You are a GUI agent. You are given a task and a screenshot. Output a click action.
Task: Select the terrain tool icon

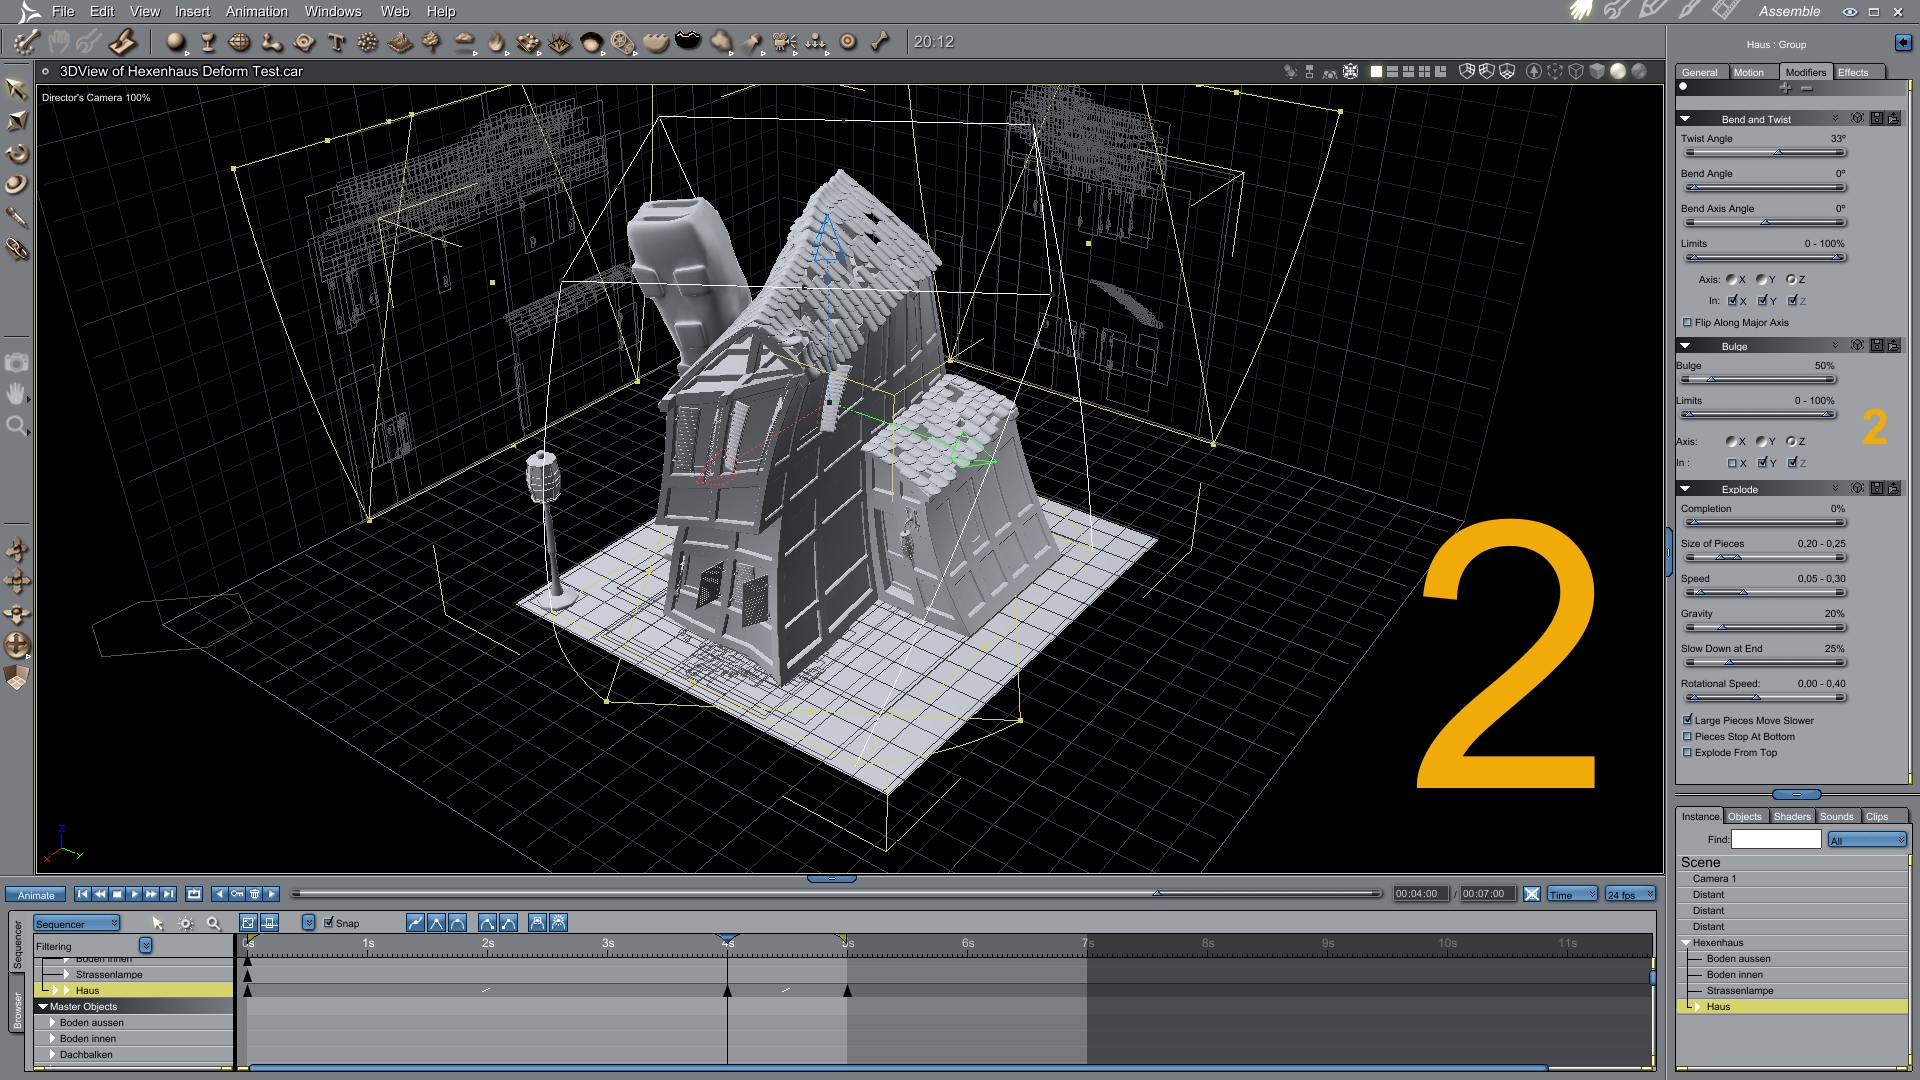400,42
